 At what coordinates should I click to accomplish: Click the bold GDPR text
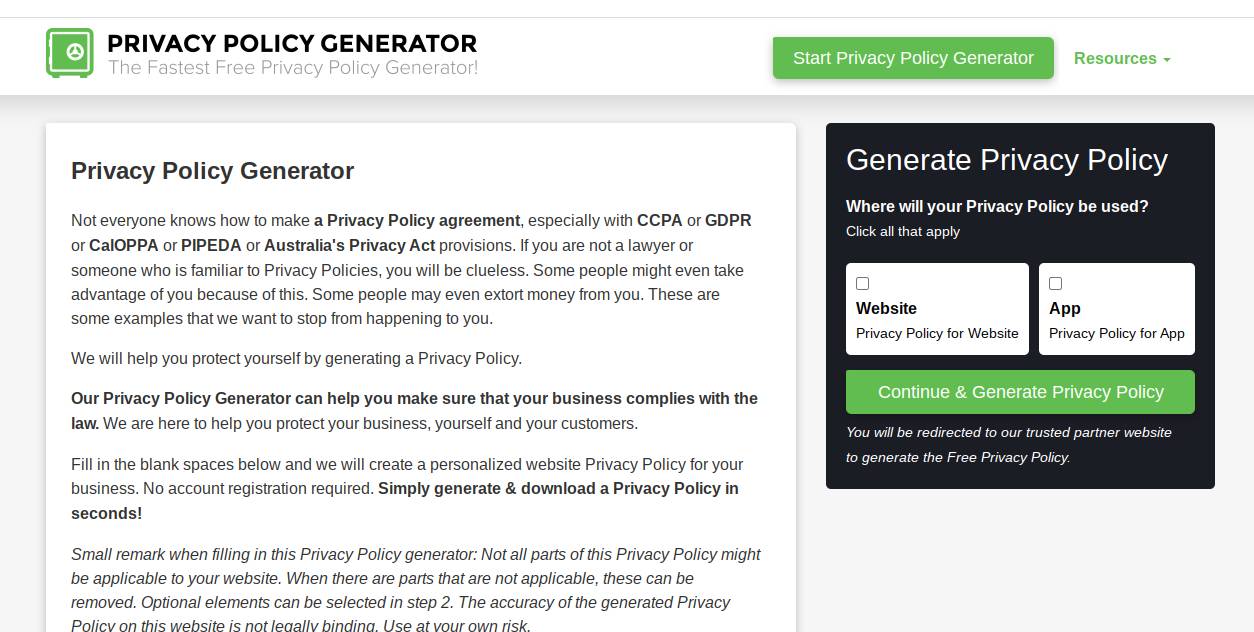(x=728, y=221)
